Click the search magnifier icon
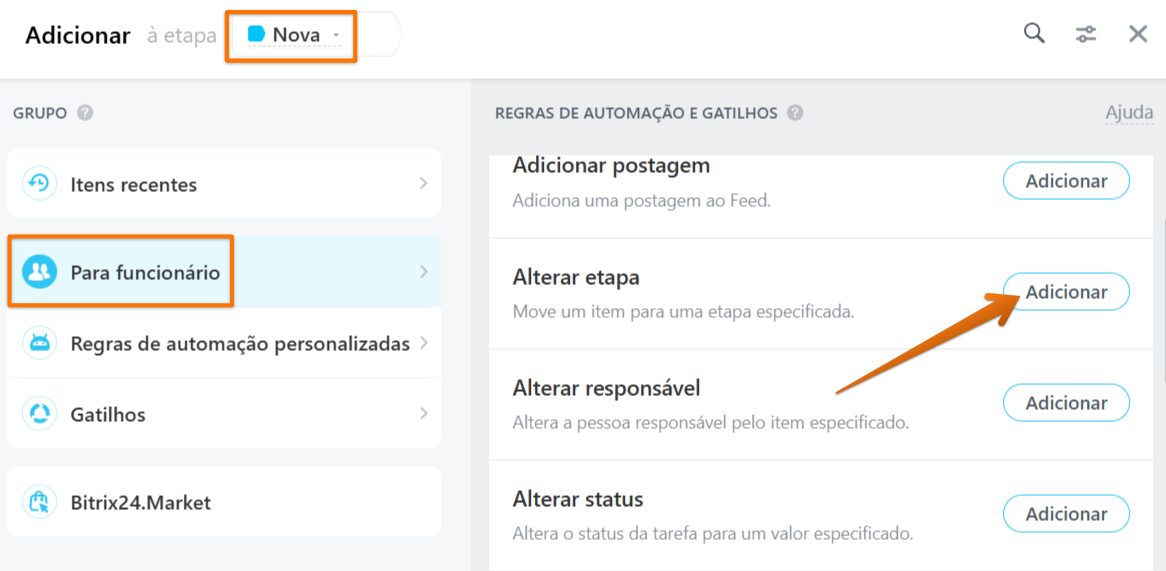 click(x=1034, y=33)
